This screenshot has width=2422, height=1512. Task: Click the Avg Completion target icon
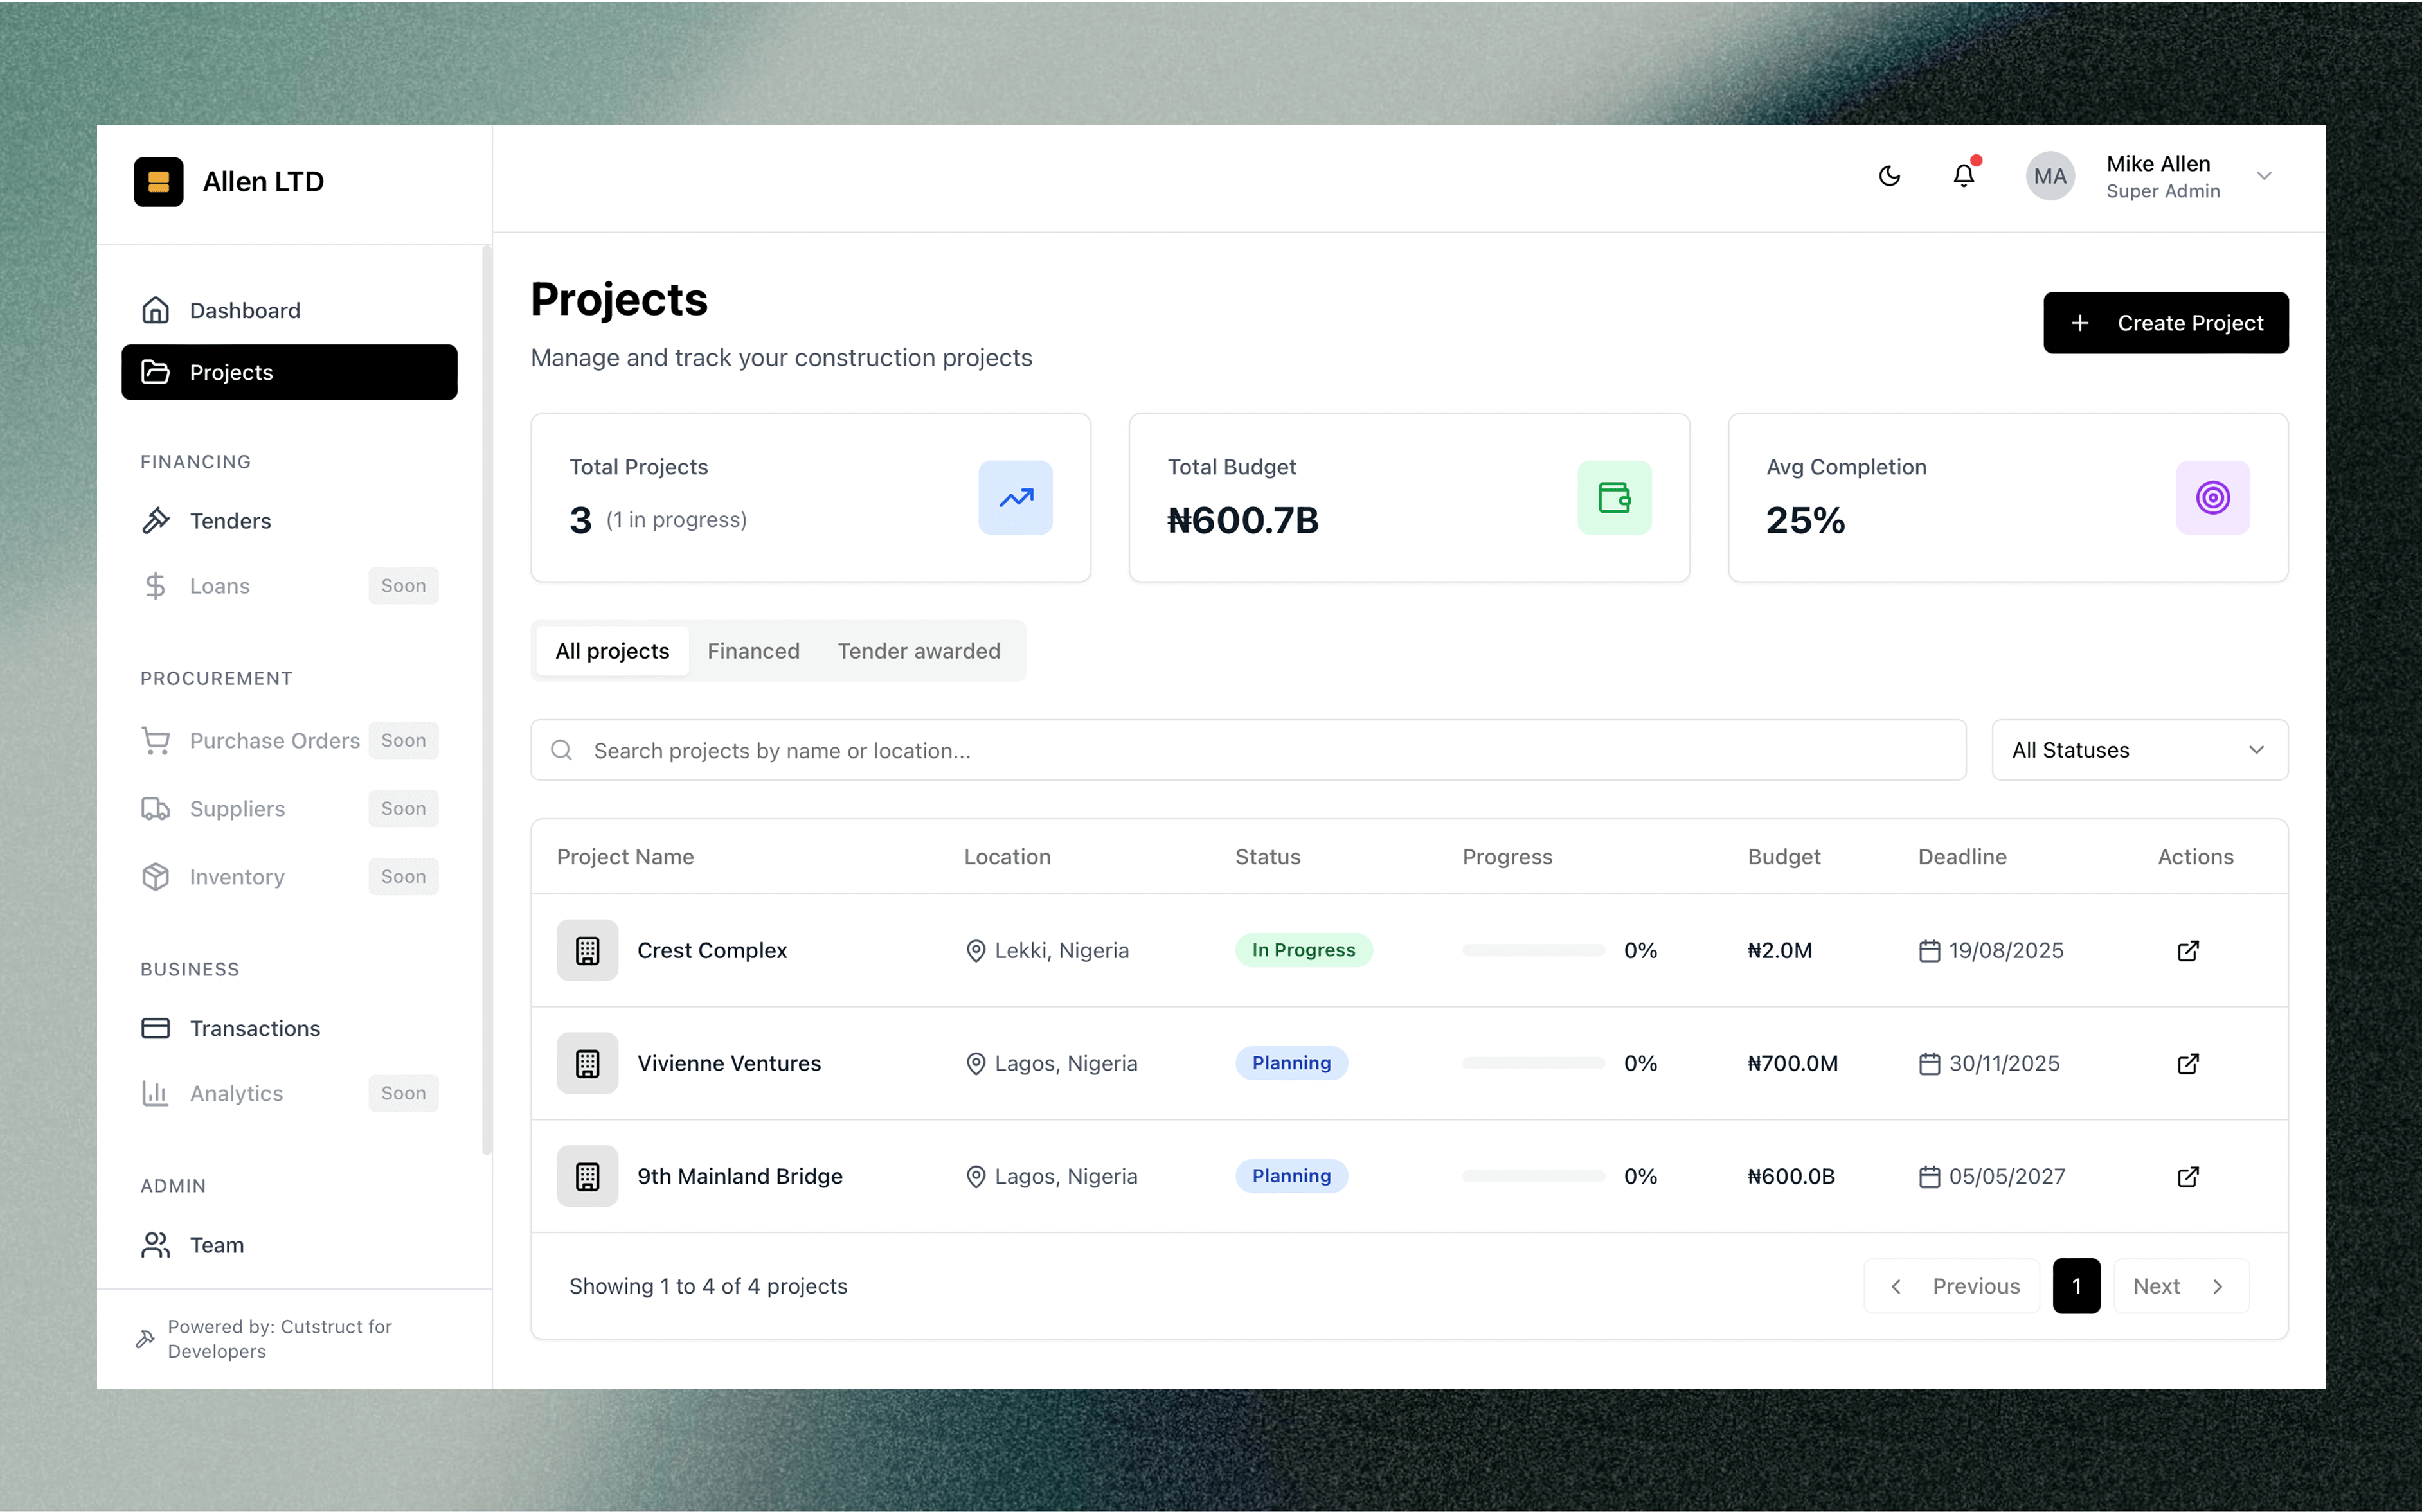[x=2212, y=497]
